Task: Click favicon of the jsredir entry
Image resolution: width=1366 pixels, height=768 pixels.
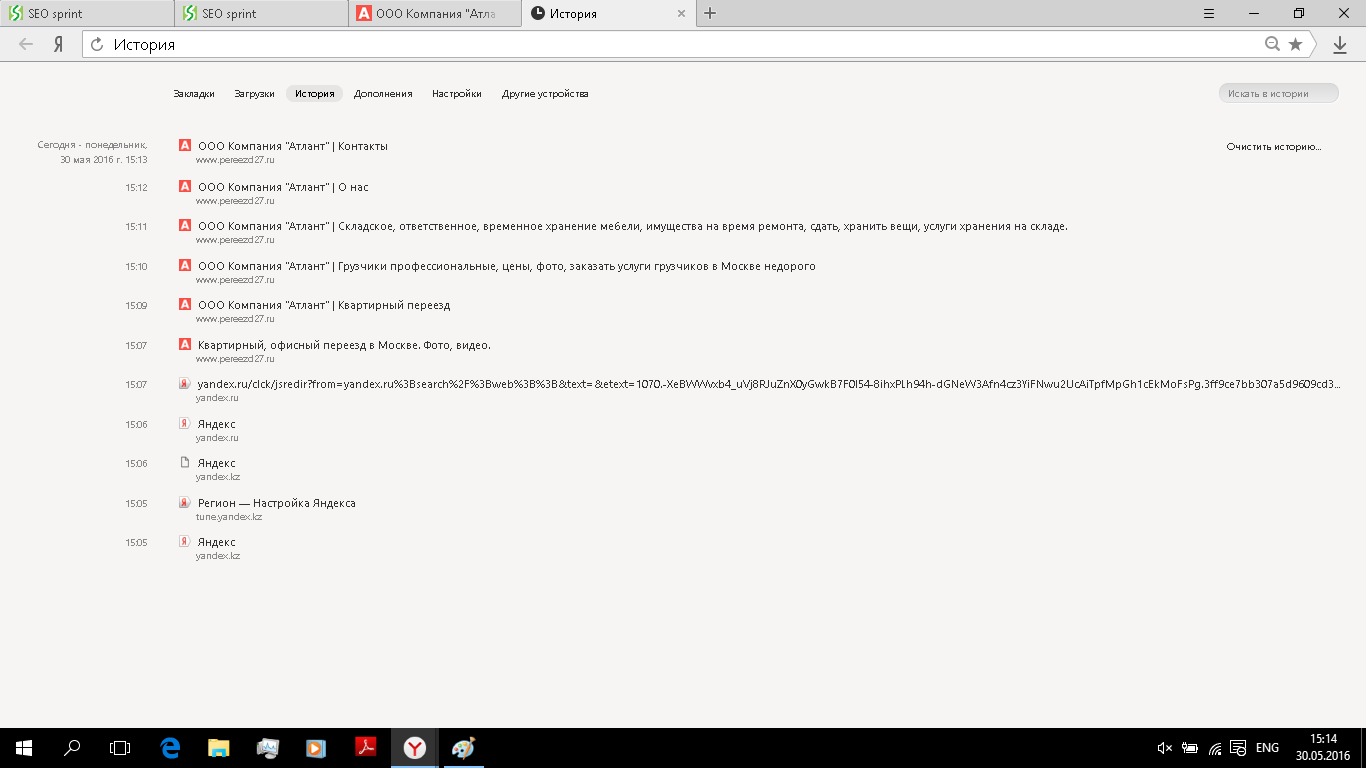Action: point(184,383)
